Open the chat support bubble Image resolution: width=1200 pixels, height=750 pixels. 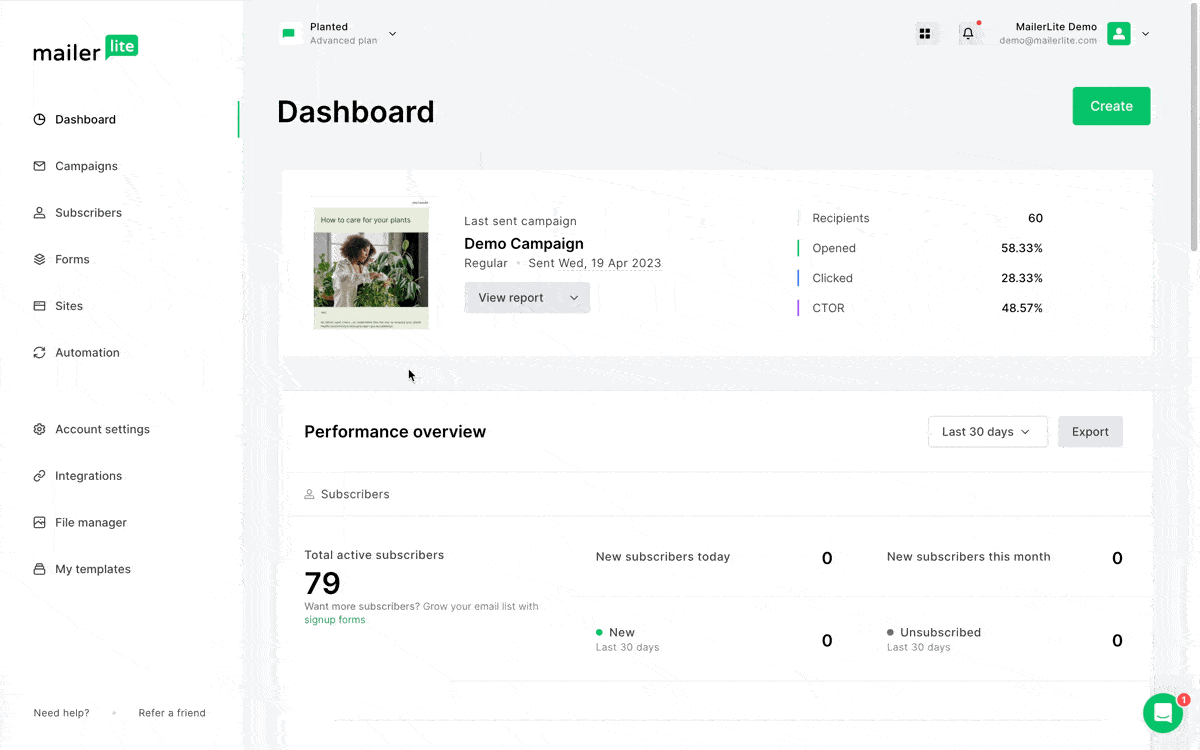point(1163,713)
